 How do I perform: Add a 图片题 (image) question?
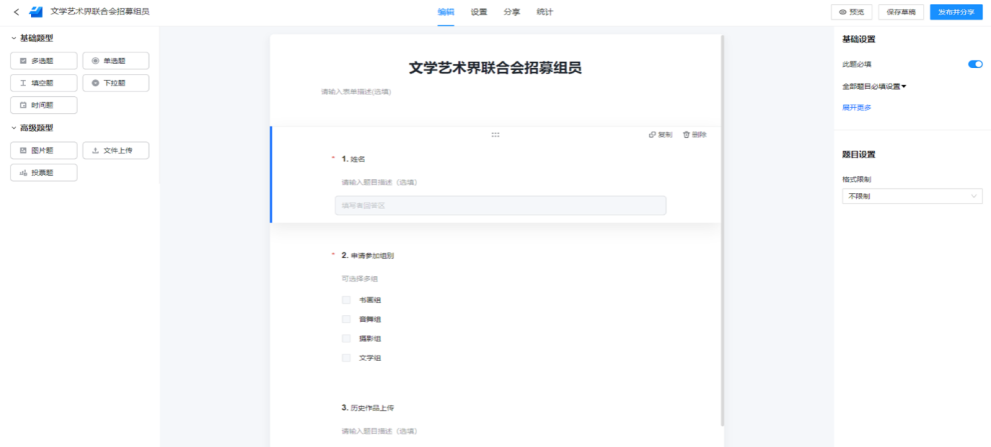pos(43,151)
